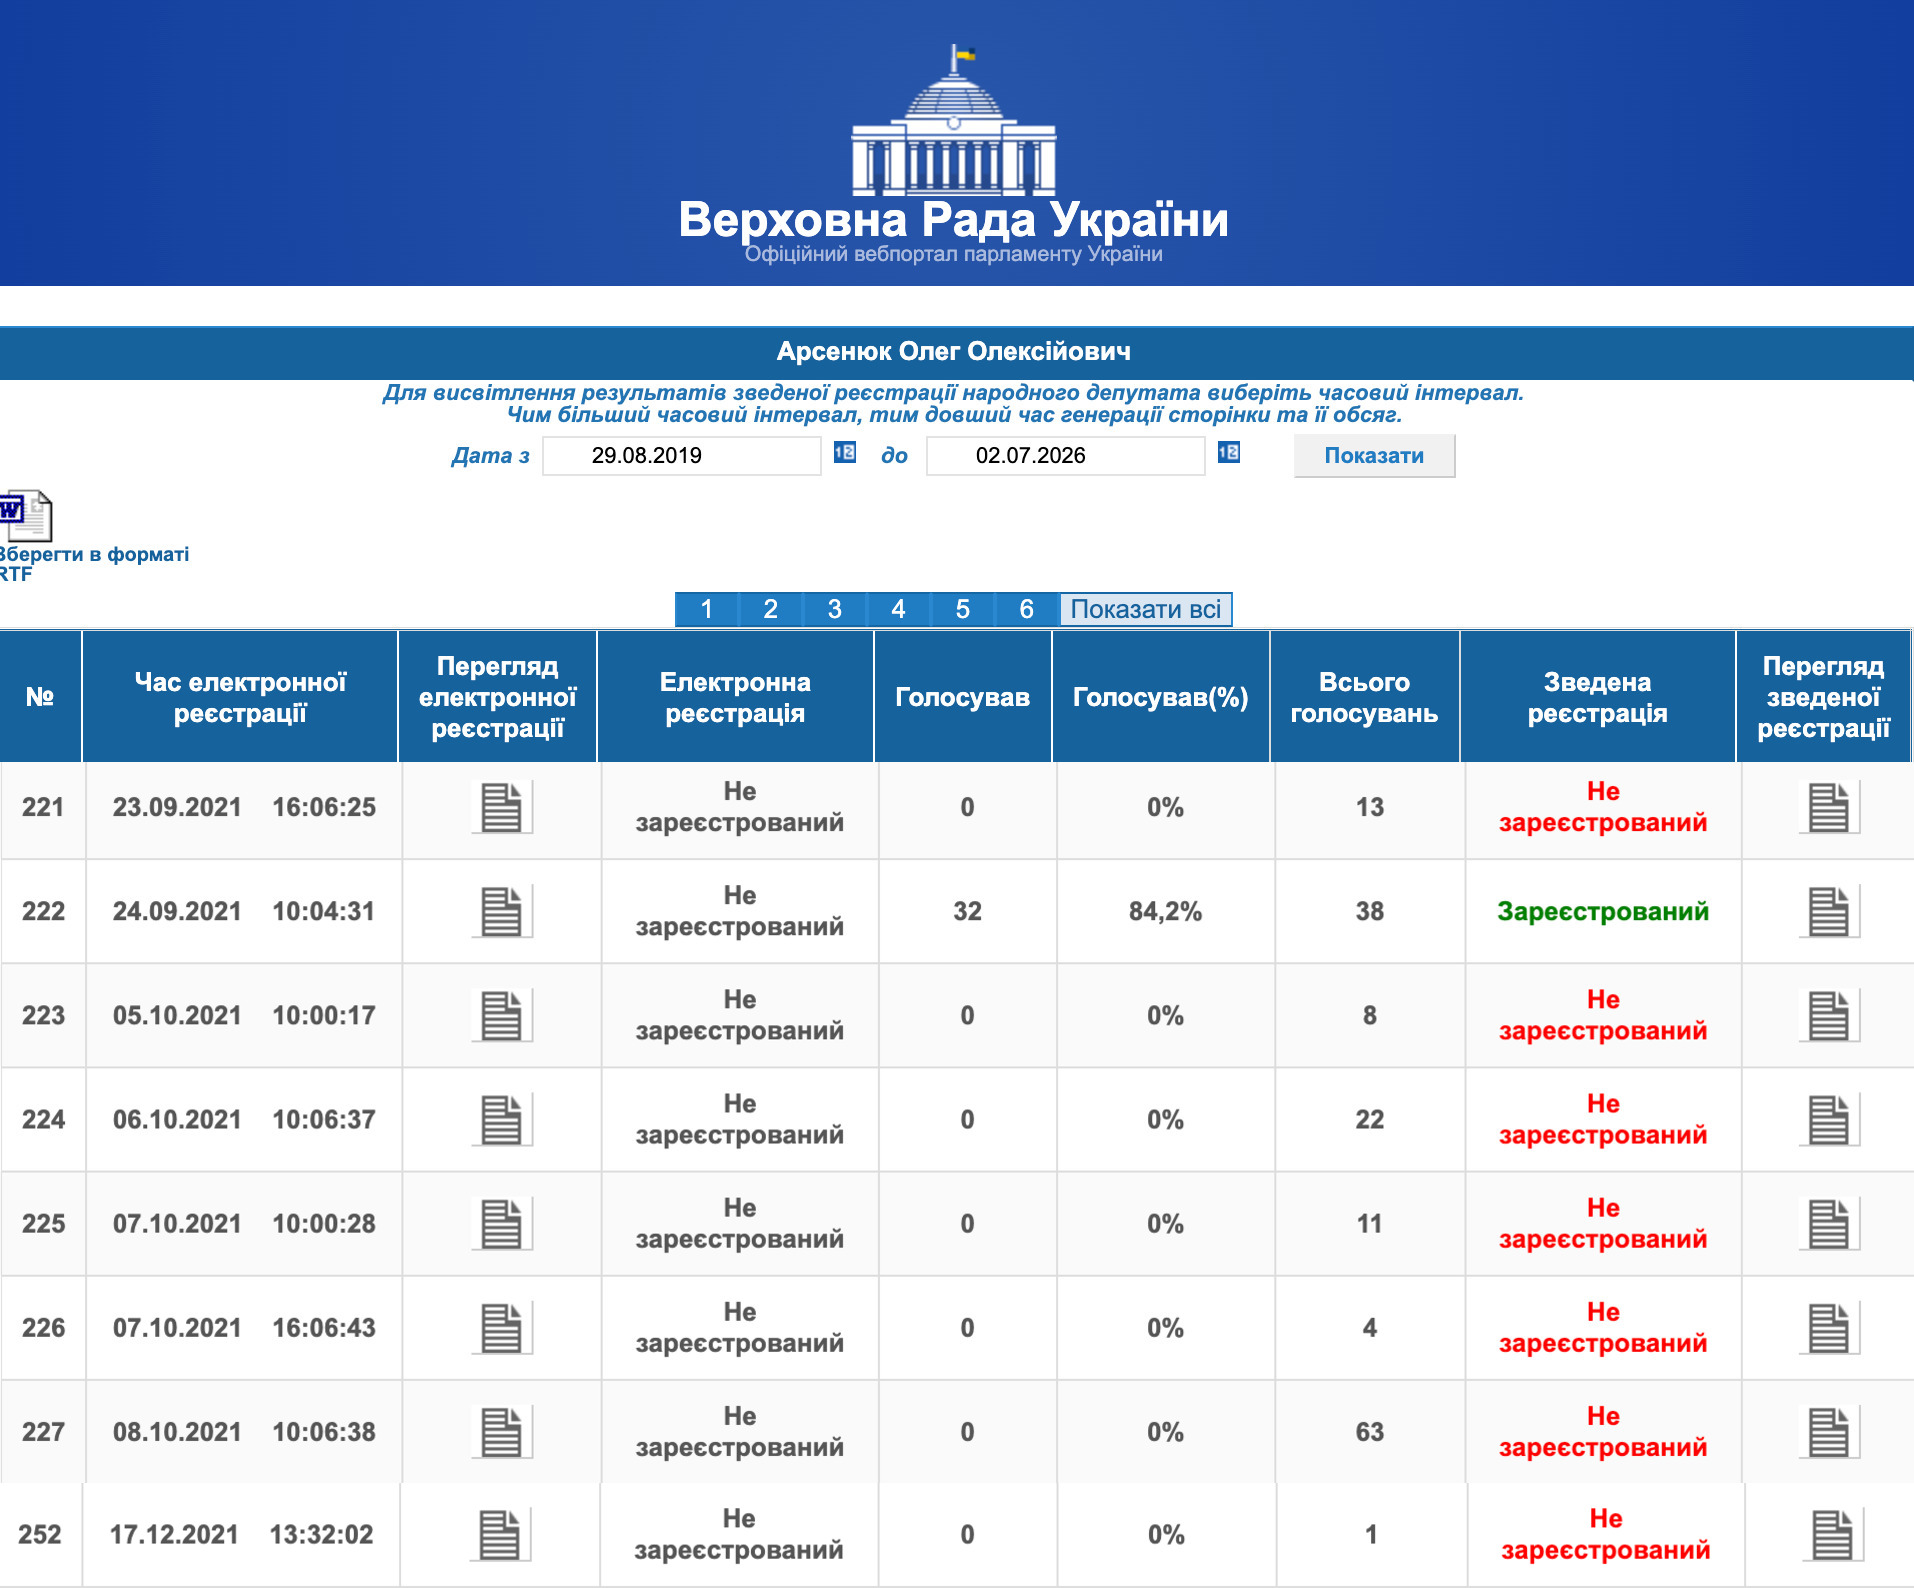The height and width of the screenshot is (1588, 1914).
Task: Select date cell 07.10.2021 16:06:43
Action: [x=244, y=1327]
